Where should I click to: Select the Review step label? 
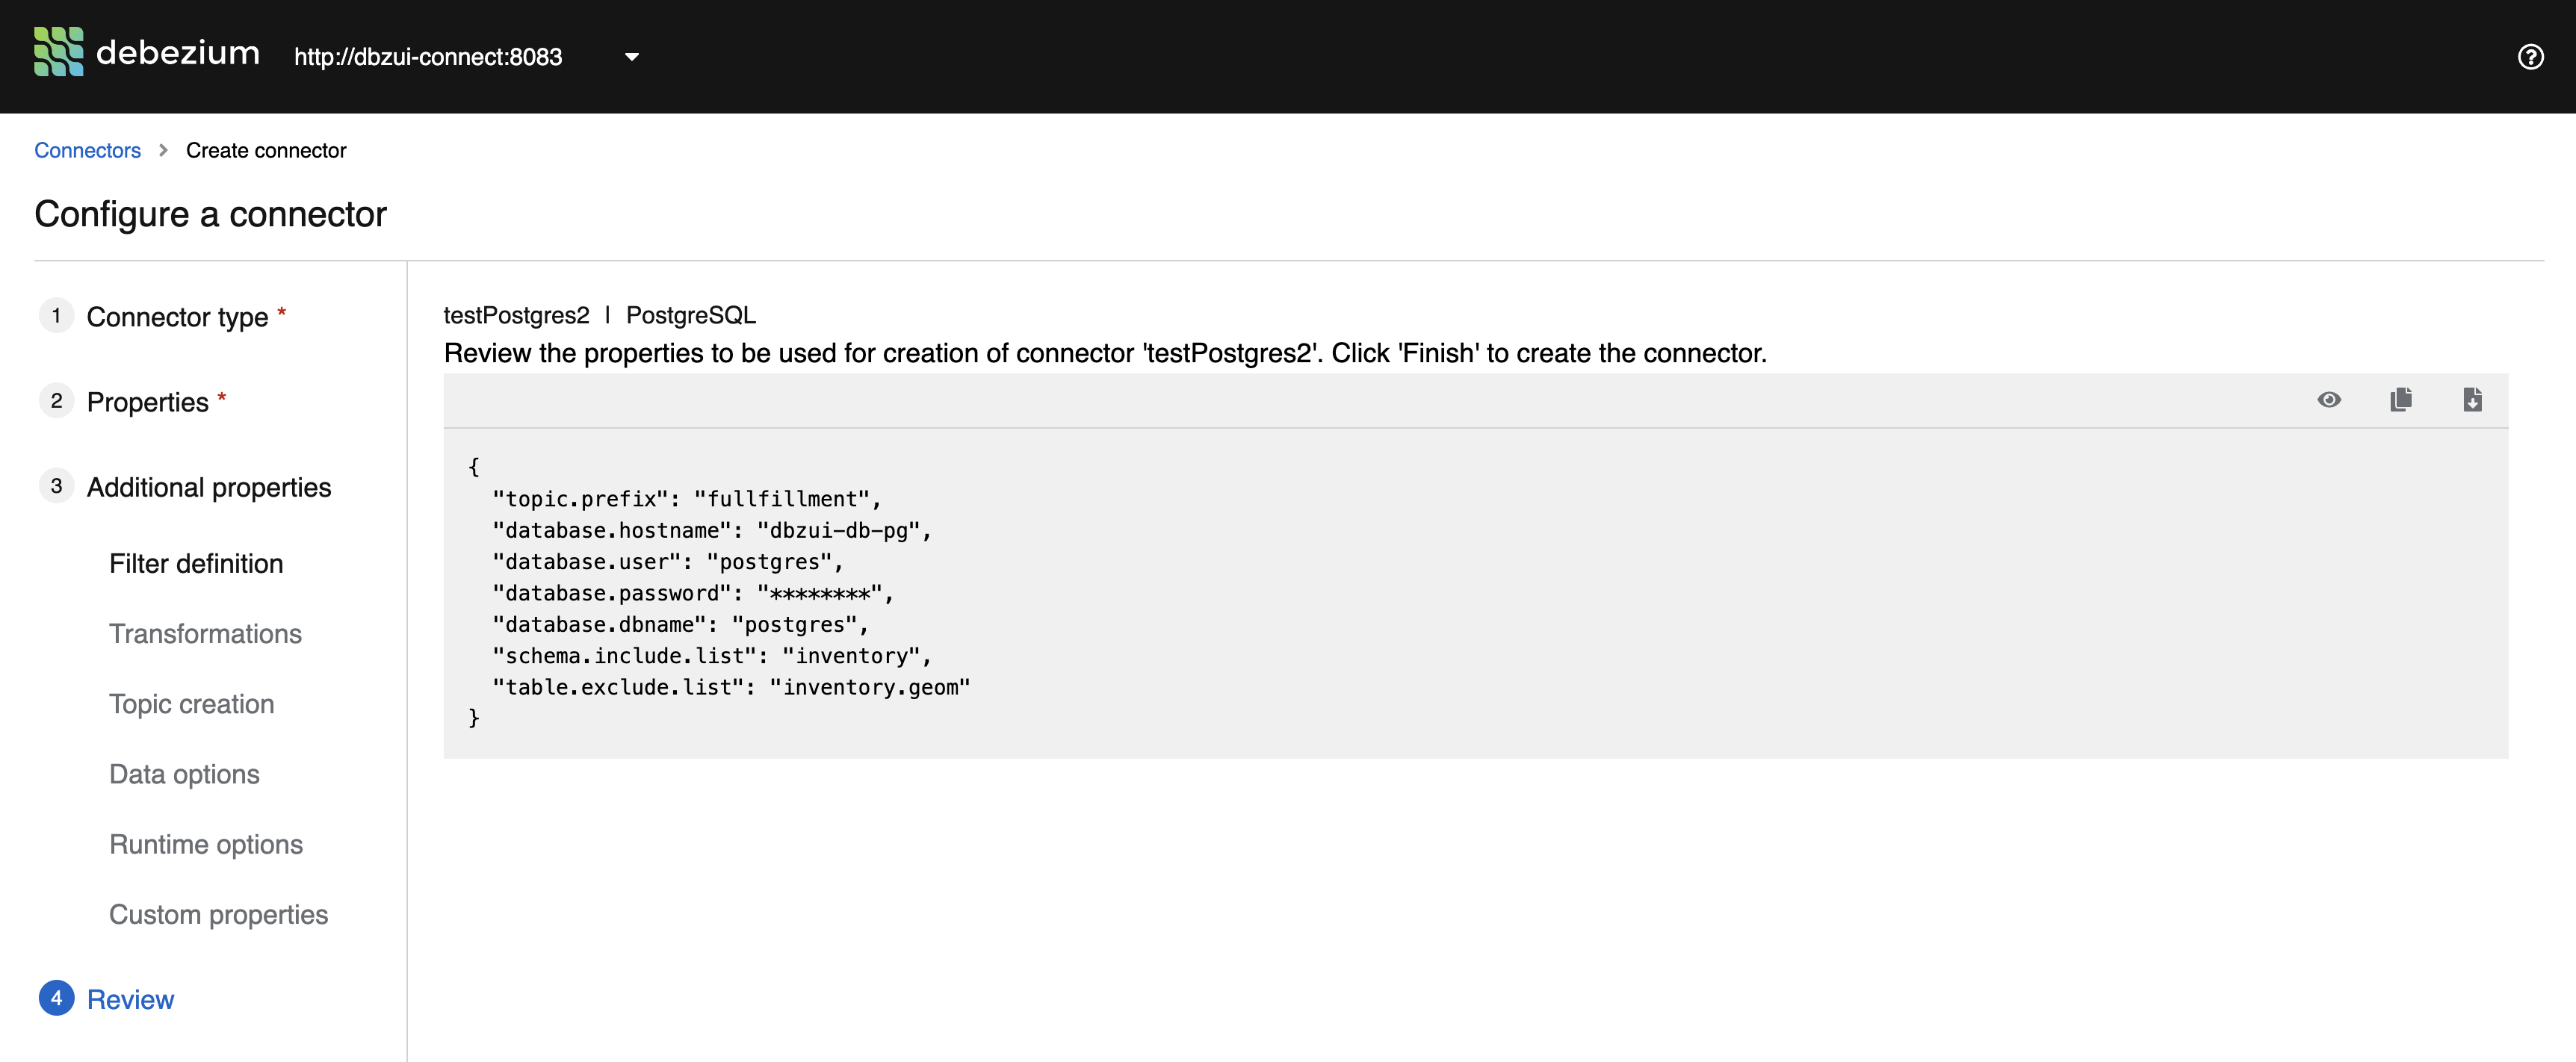(130, 999)
